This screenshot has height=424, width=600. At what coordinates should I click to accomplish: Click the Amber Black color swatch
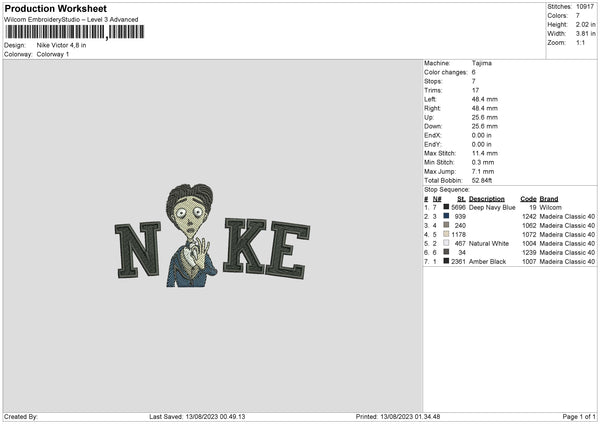(x=446, y=261)
